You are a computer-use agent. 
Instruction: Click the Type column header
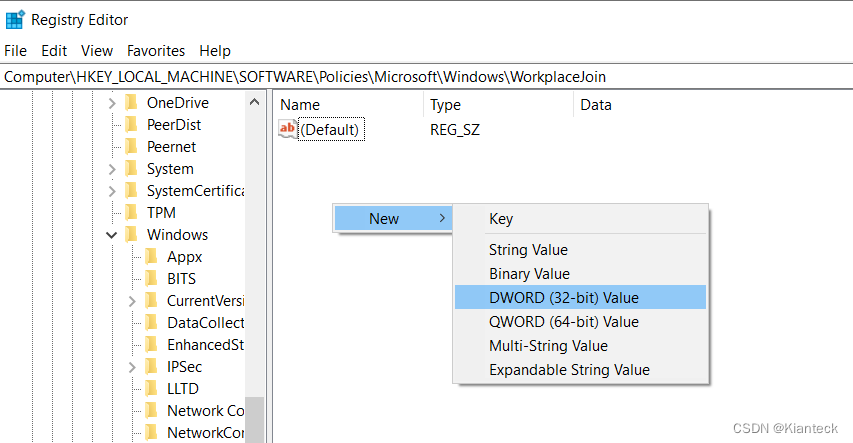click(498, 104)
